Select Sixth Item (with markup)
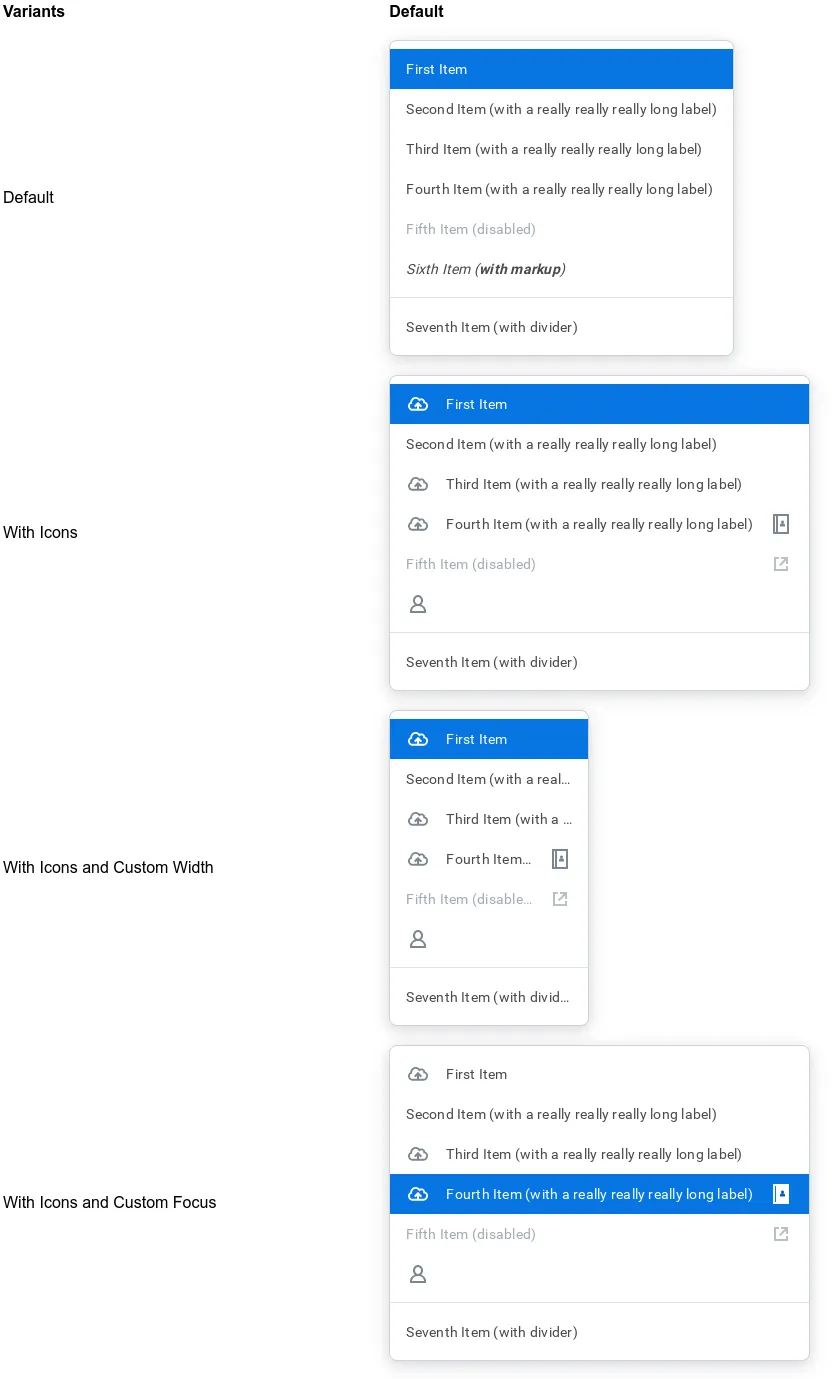This screenshot has width=833, height=1379. click(561, 269)
